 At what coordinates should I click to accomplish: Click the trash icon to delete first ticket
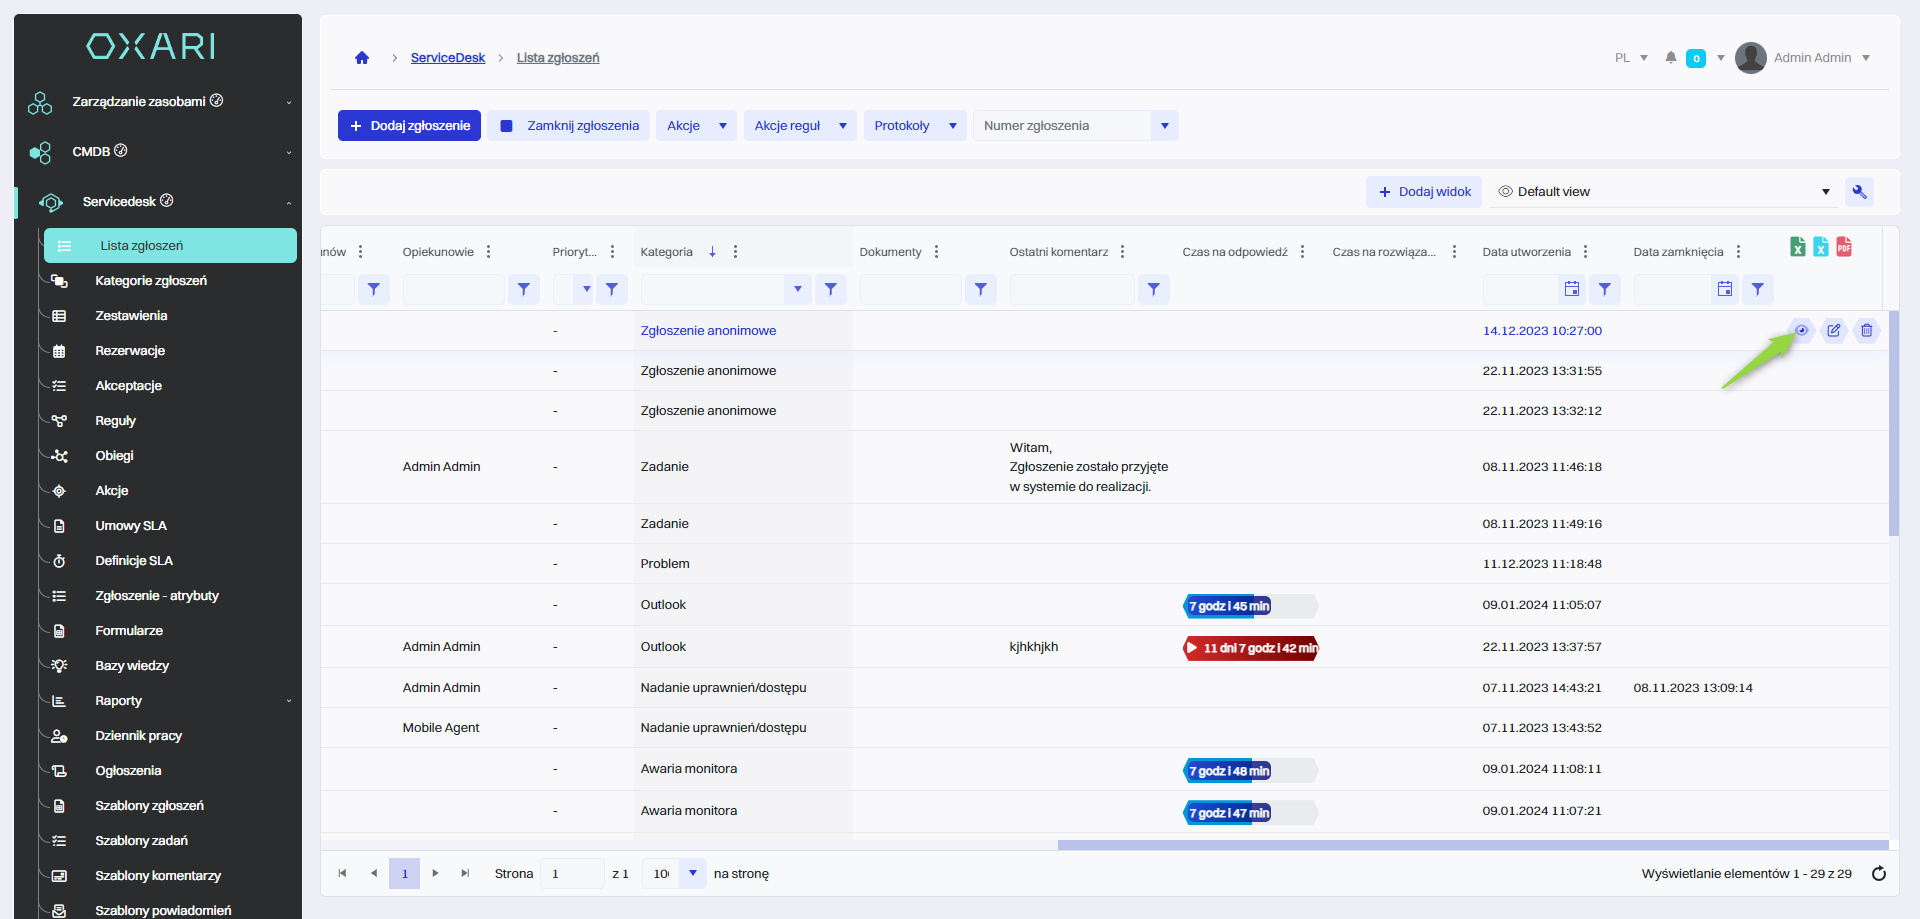tap(1866, 330)
